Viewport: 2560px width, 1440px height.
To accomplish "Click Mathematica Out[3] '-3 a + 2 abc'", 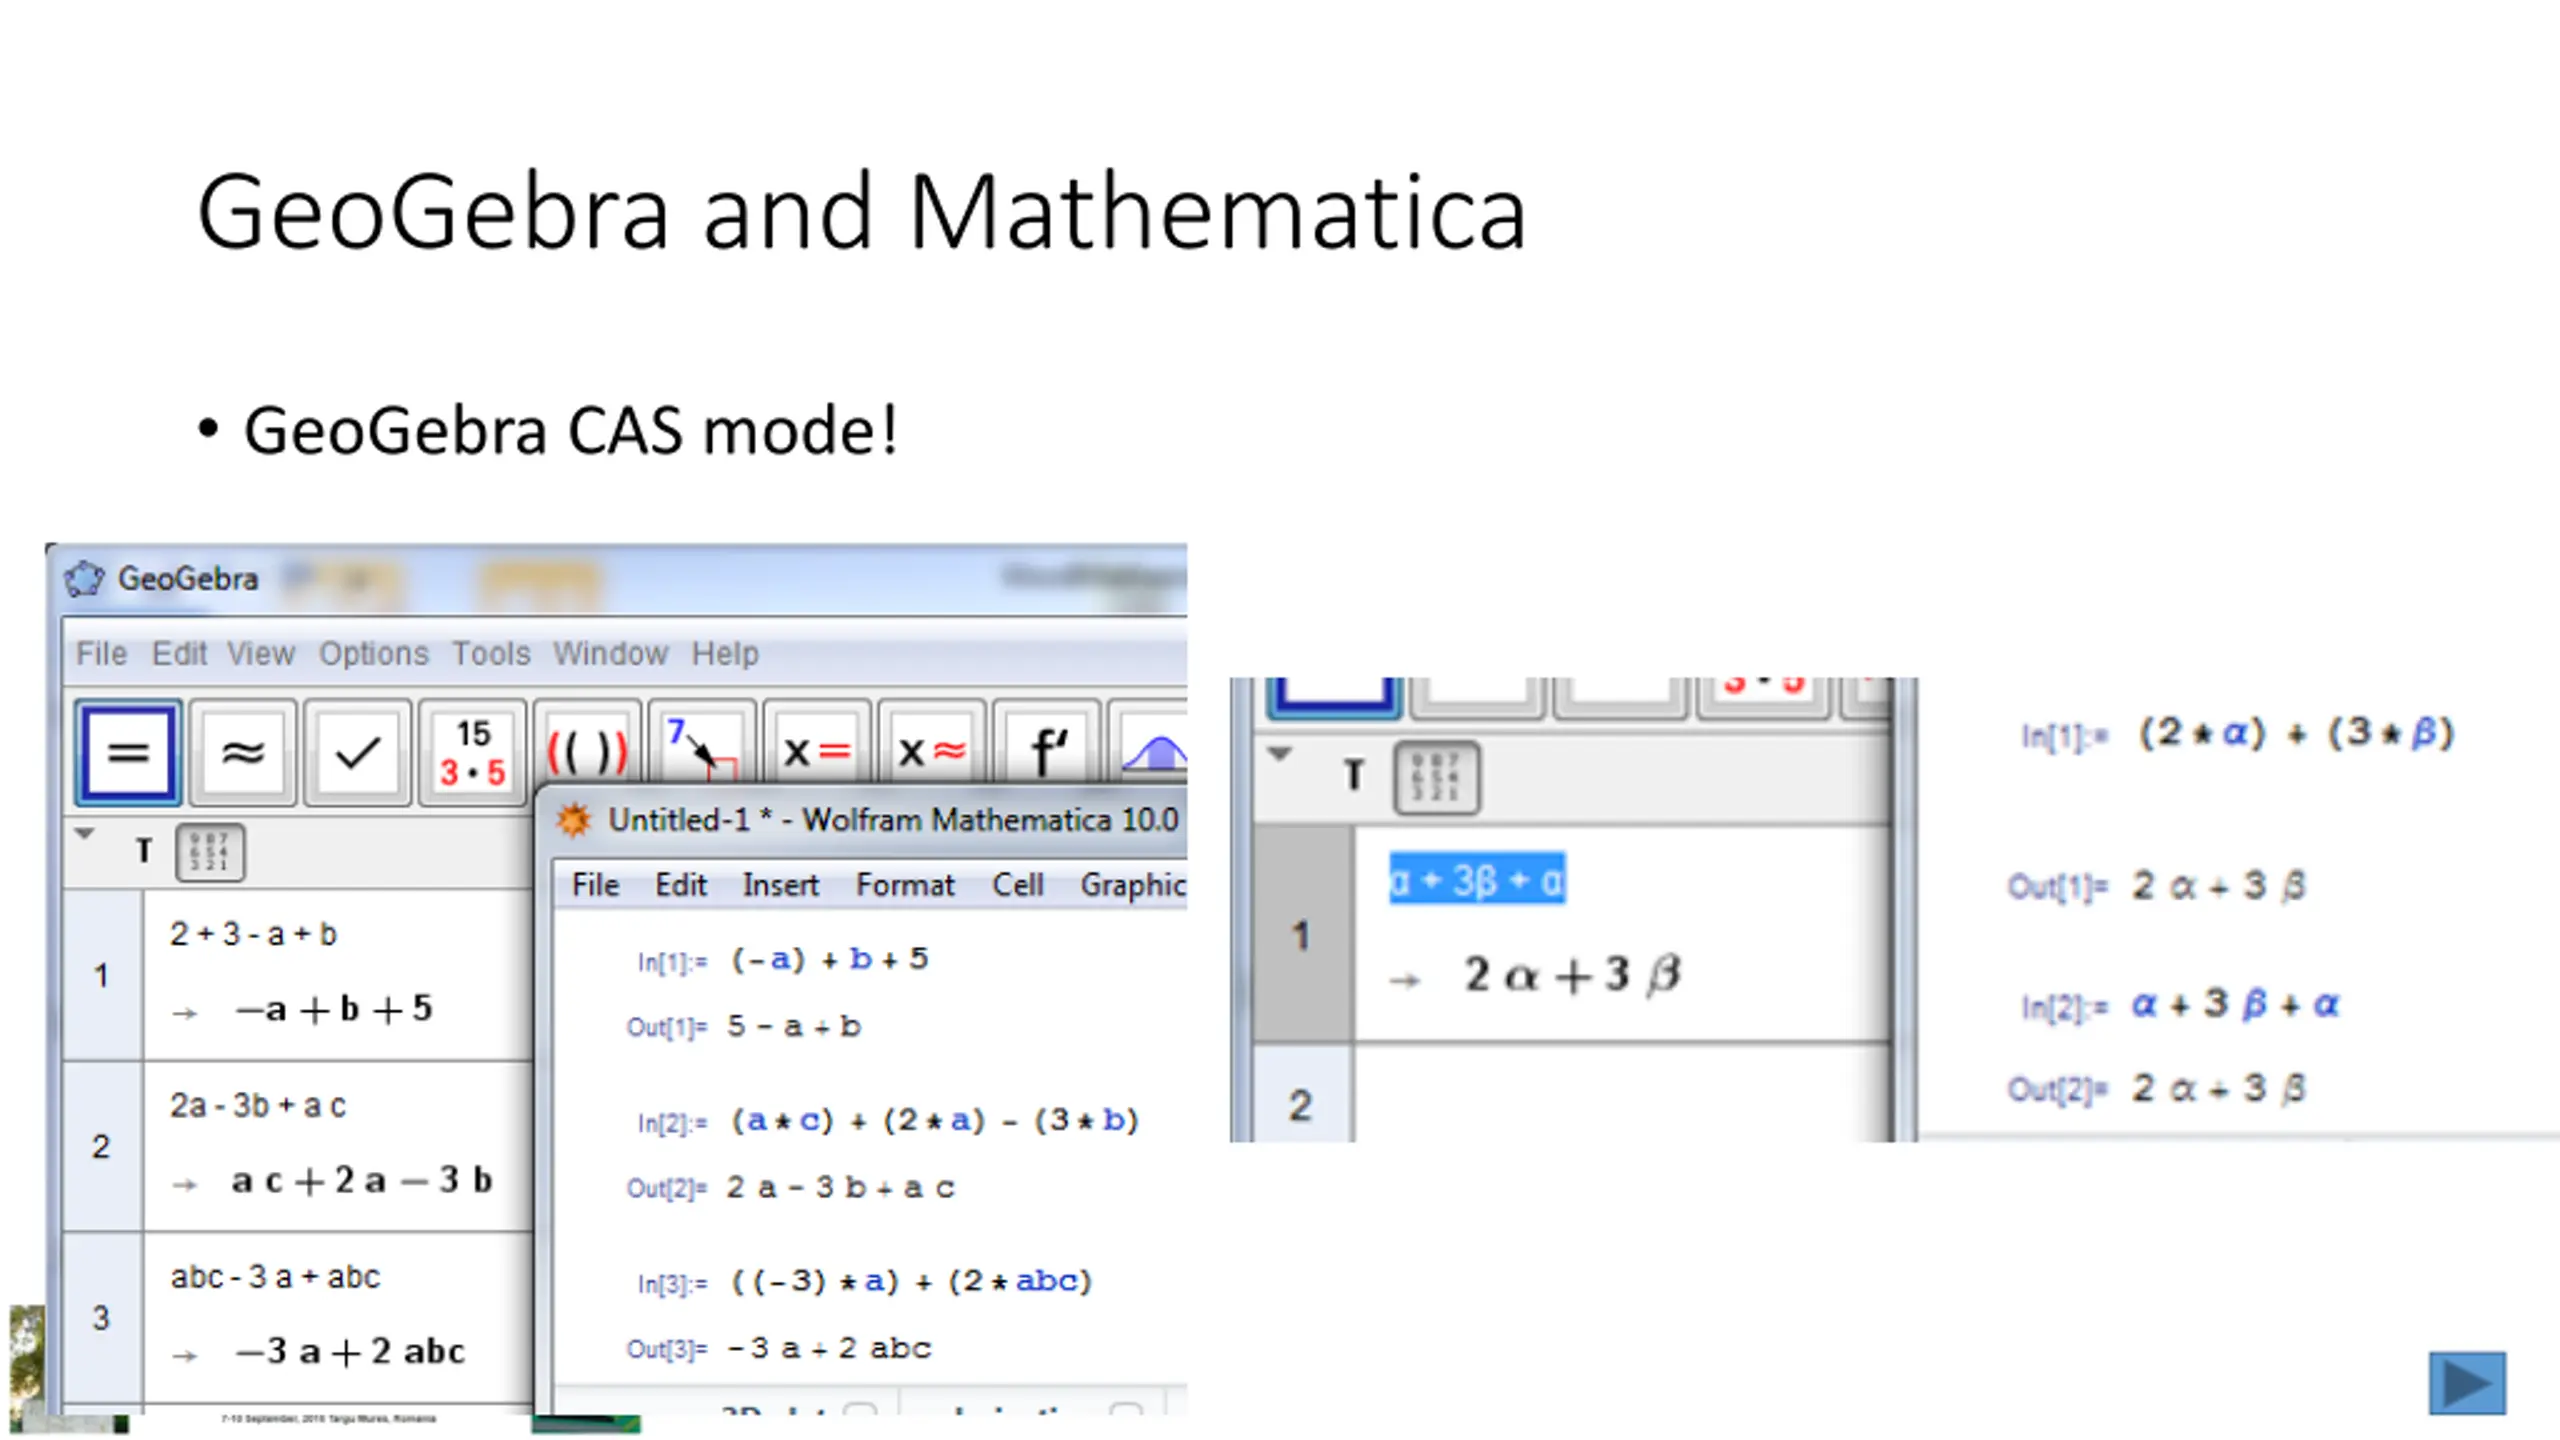I will (x=829, y=1348).
